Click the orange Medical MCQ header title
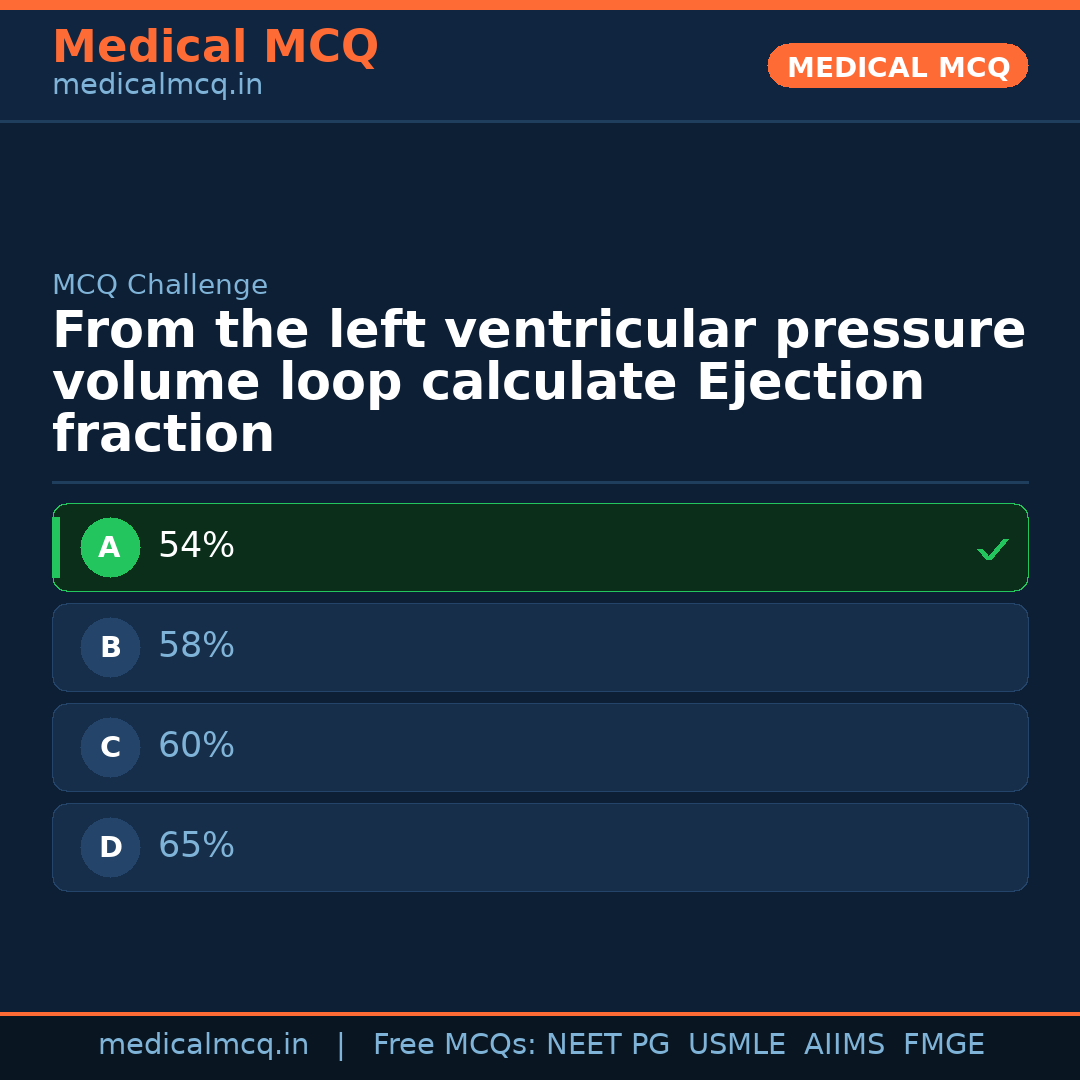 pyautogui.click(x=215, y=47)
